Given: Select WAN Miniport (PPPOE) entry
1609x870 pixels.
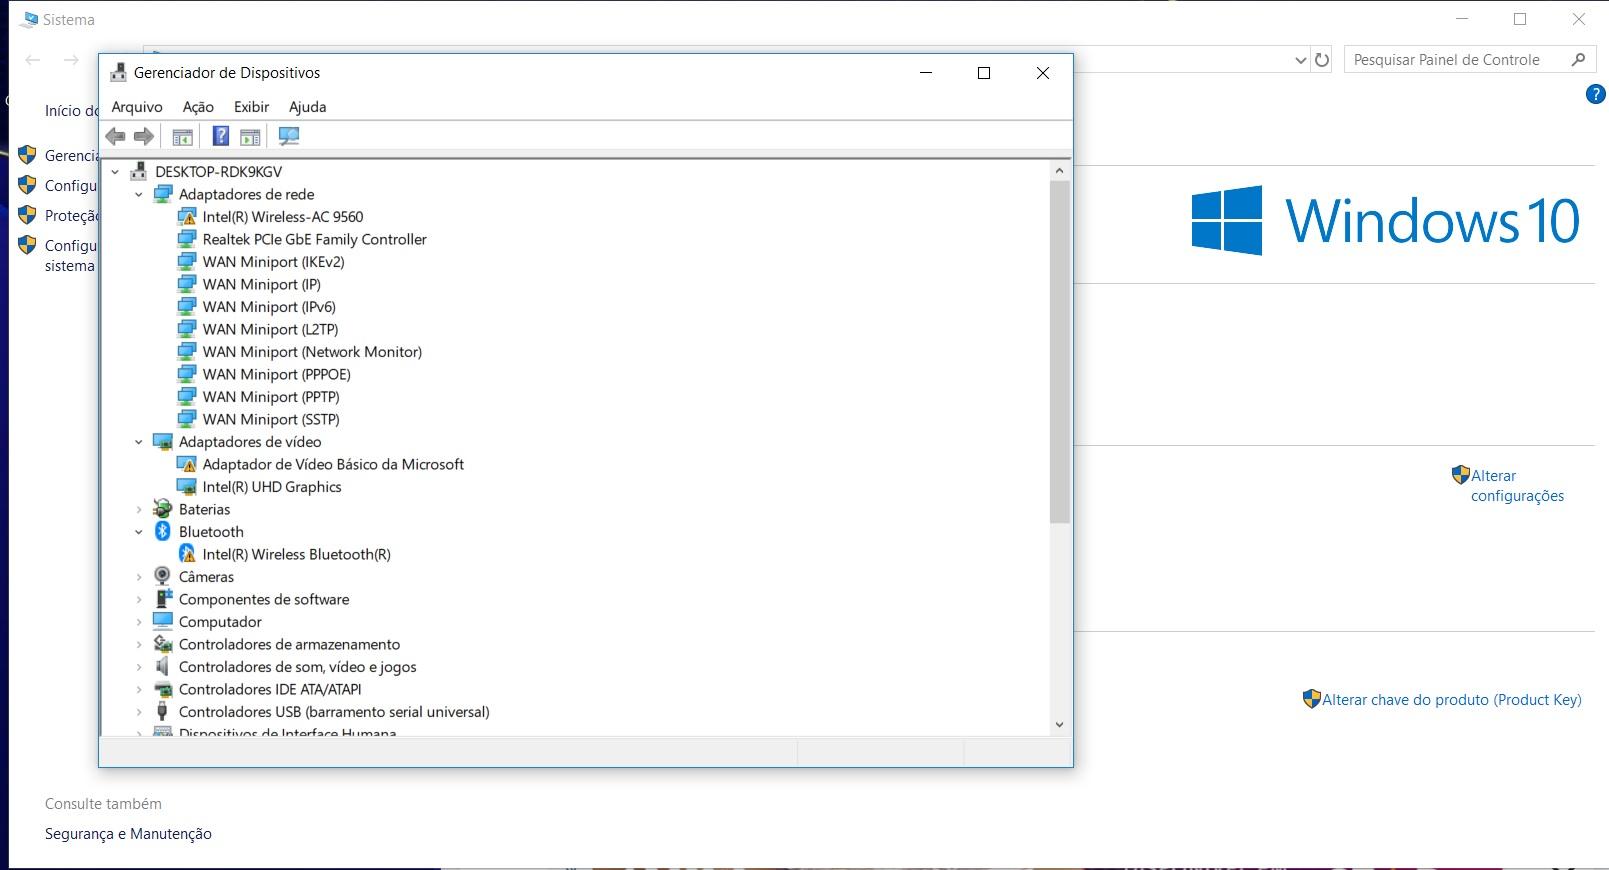Looking at the screenshot, I should pyautogui.click(x=276, y=374).
